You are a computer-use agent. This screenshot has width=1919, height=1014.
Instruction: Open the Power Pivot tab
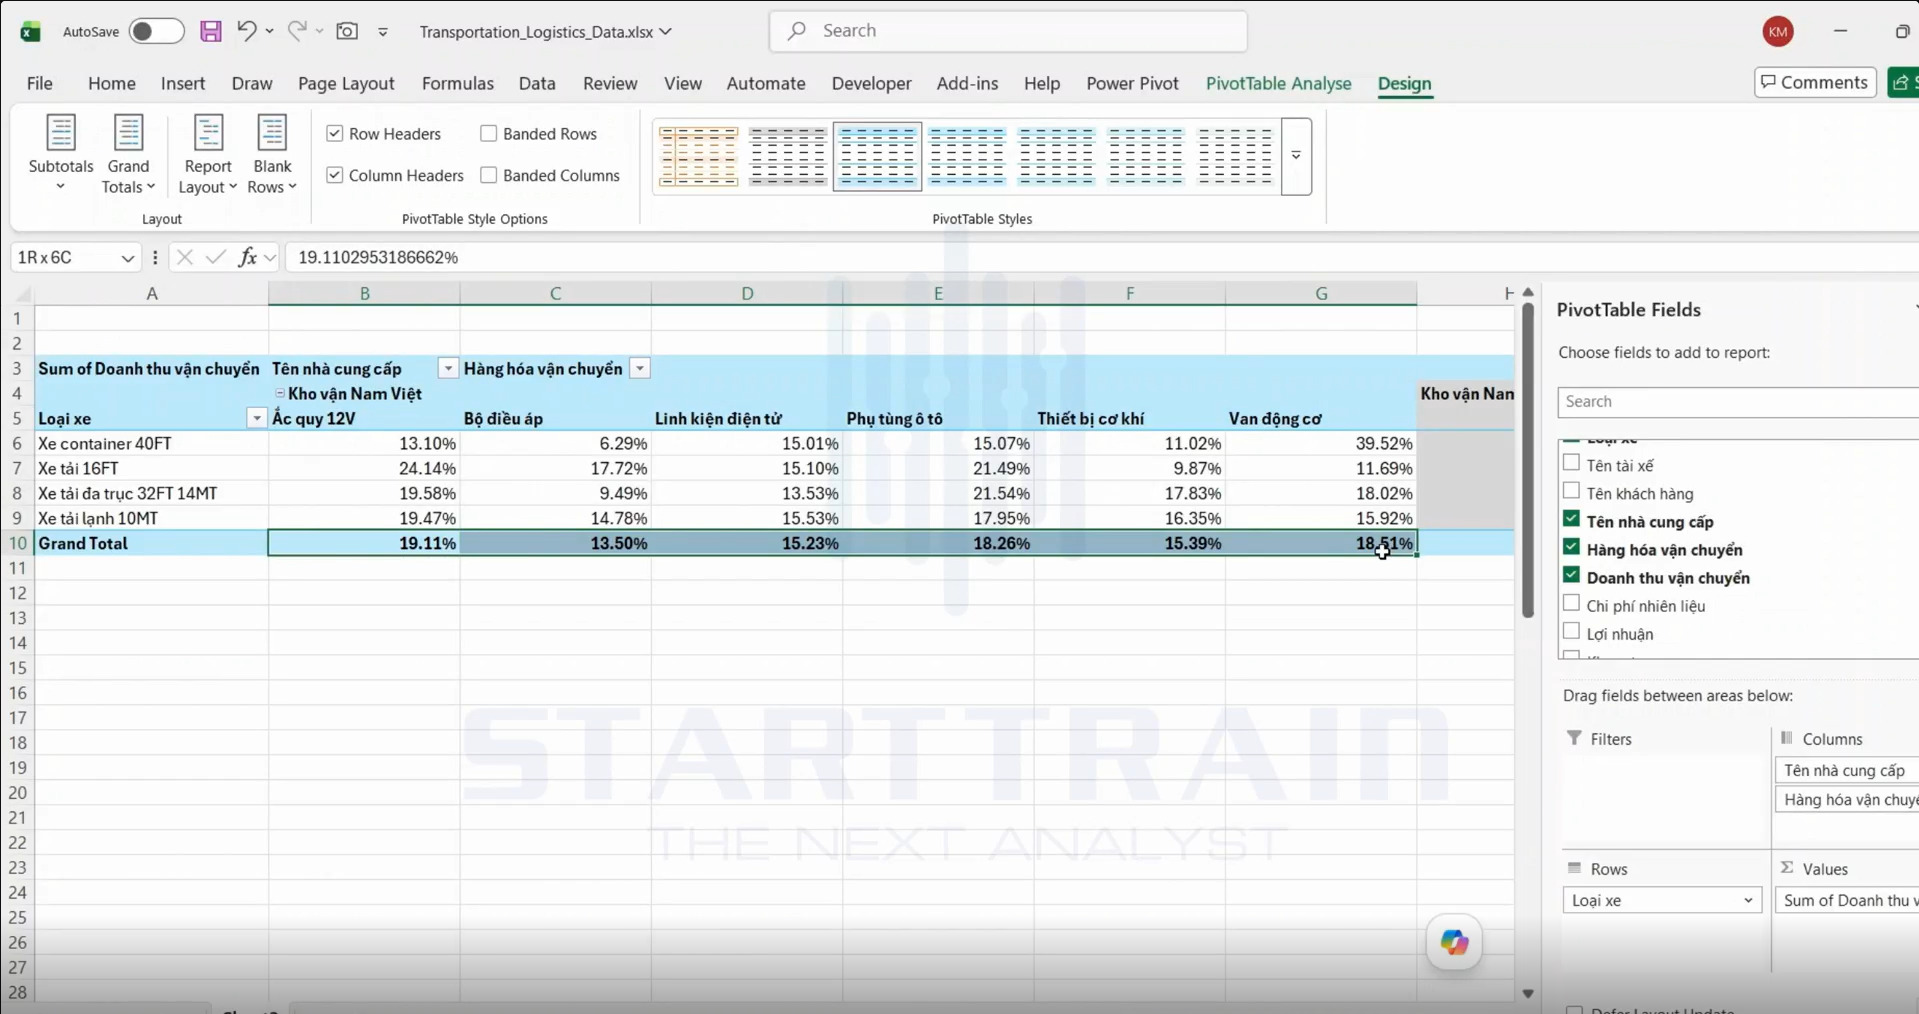[1132, 83]
